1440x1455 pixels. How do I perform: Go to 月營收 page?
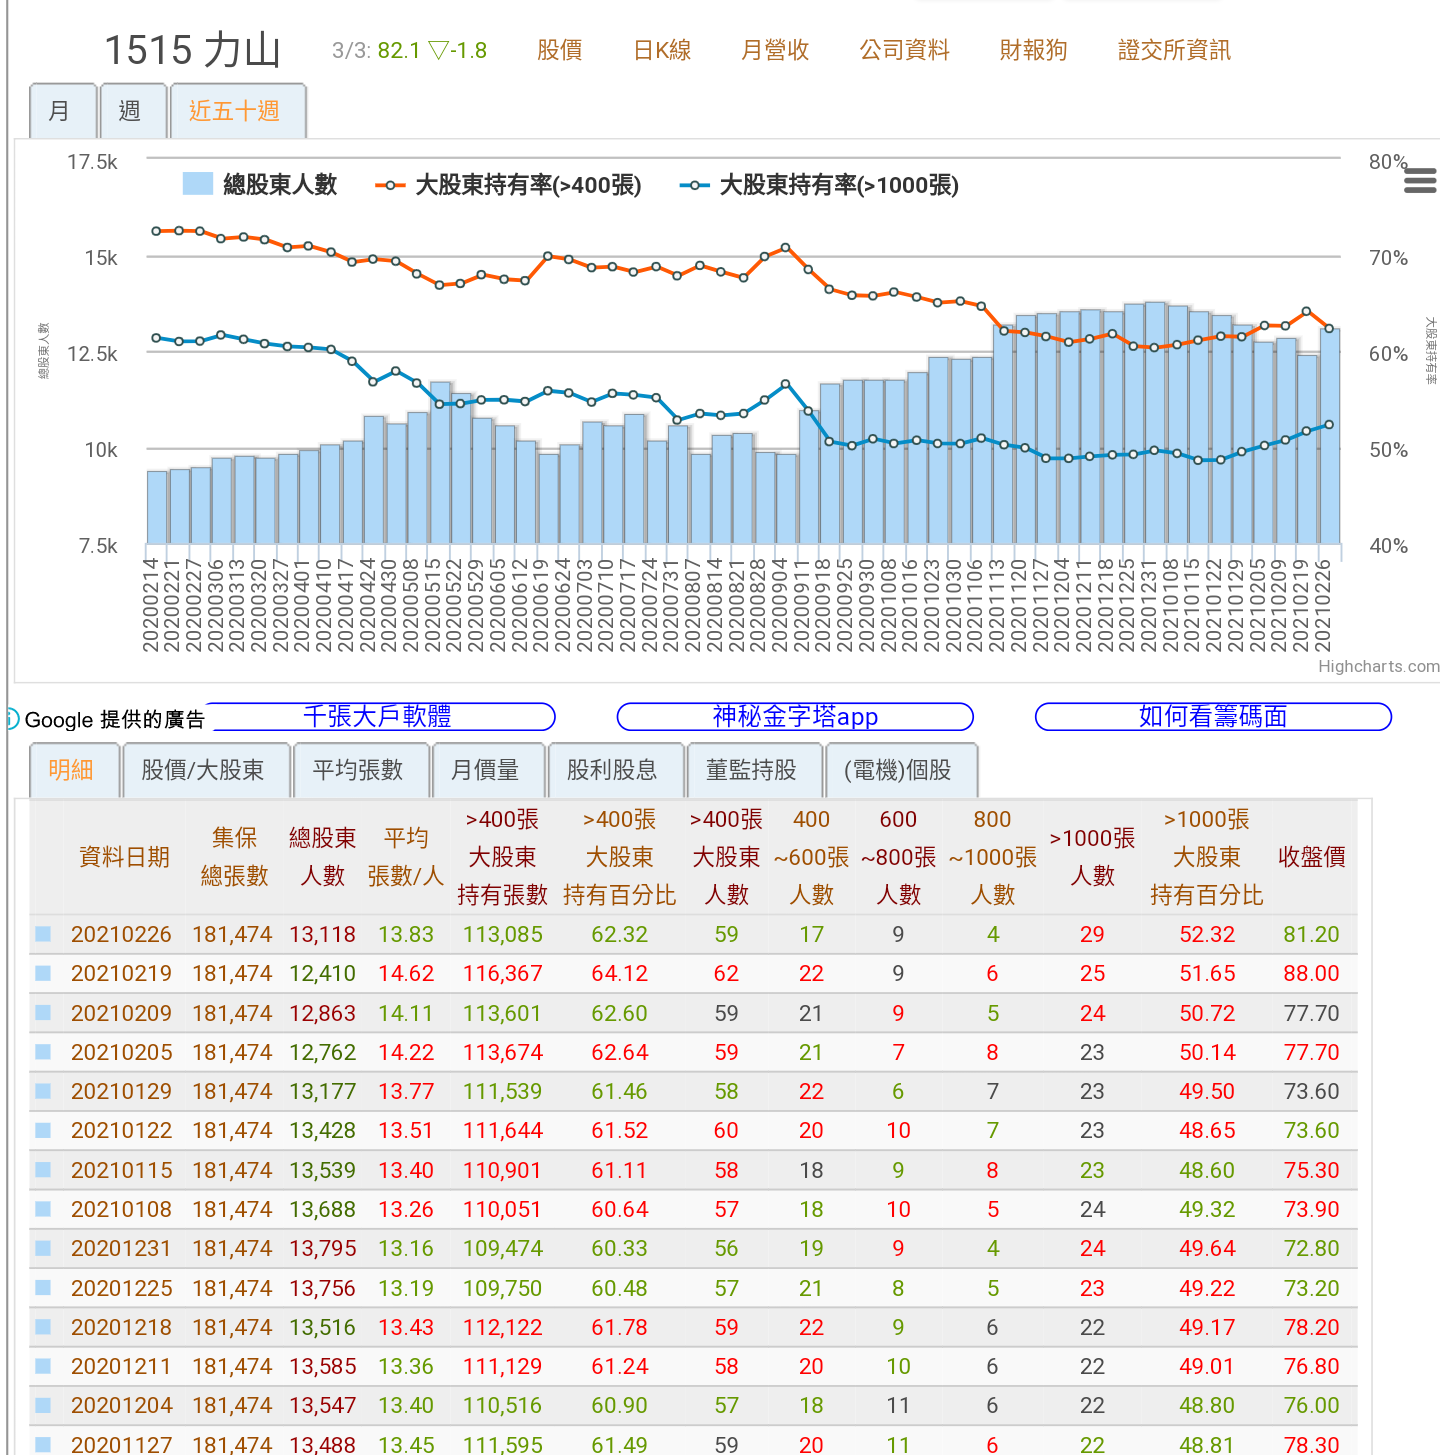tap(775, 50)
